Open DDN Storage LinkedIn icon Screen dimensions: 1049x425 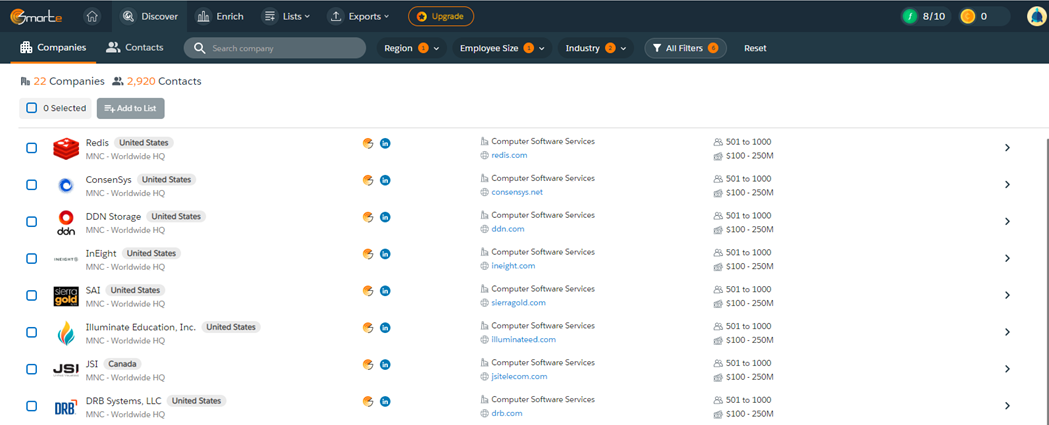(x=385, y=217)
